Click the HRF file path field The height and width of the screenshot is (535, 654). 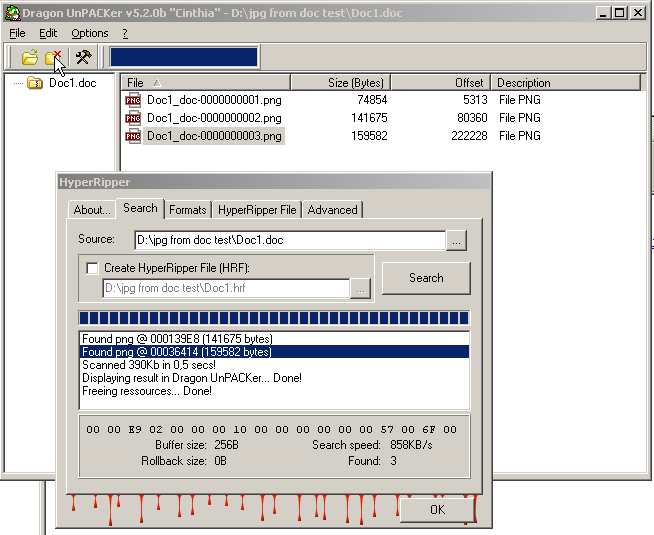pyautogui.click(x=226, y=288)
